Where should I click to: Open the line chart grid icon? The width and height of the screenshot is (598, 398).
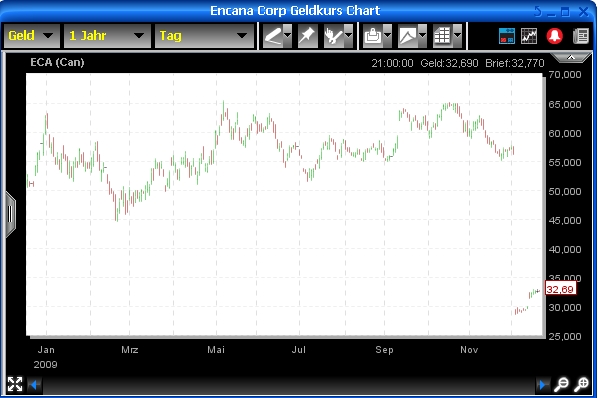(529, 36)
